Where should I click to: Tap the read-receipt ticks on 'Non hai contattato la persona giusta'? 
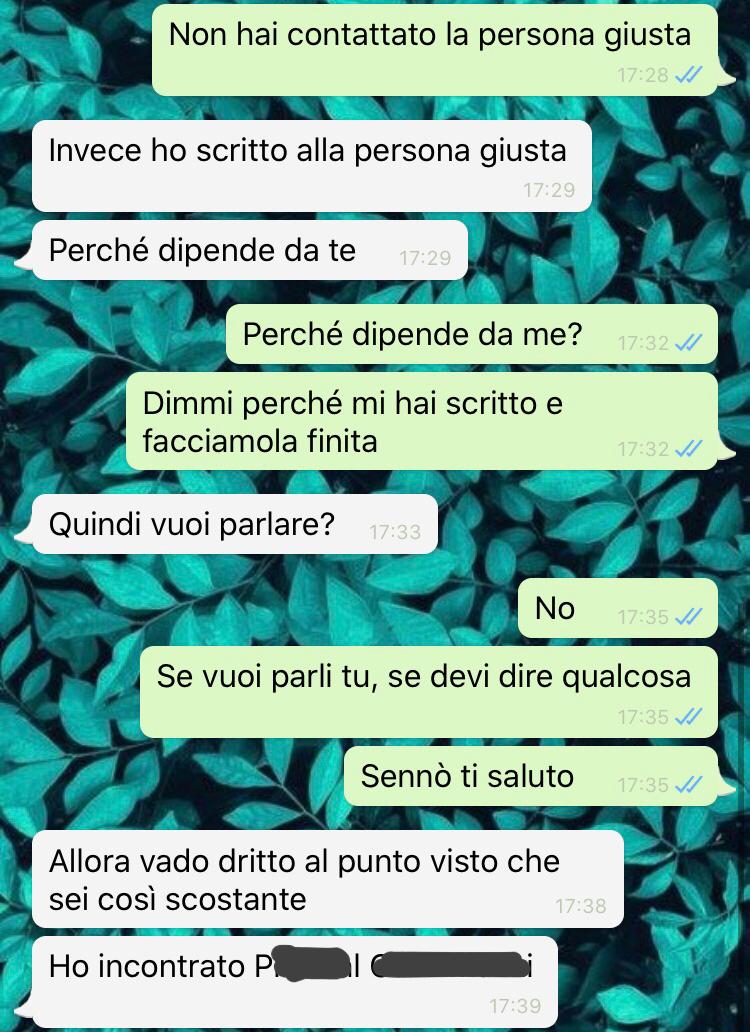[689, 75]
